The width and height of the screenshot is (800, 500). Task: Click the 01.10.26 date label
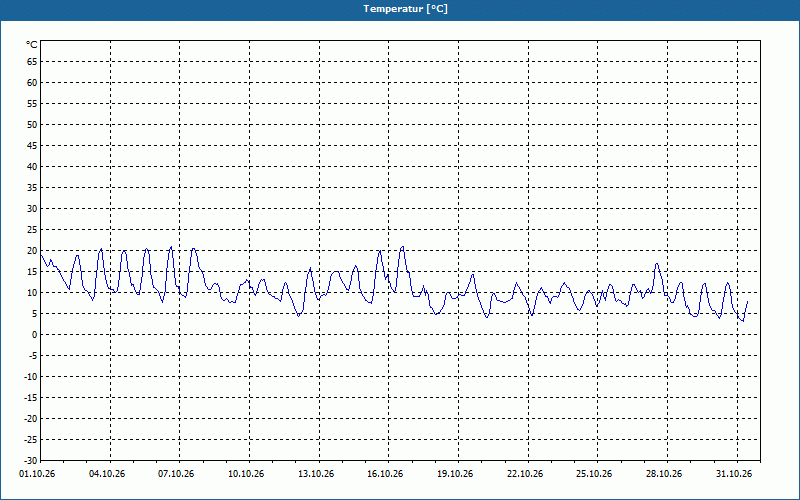click(37, 474)
